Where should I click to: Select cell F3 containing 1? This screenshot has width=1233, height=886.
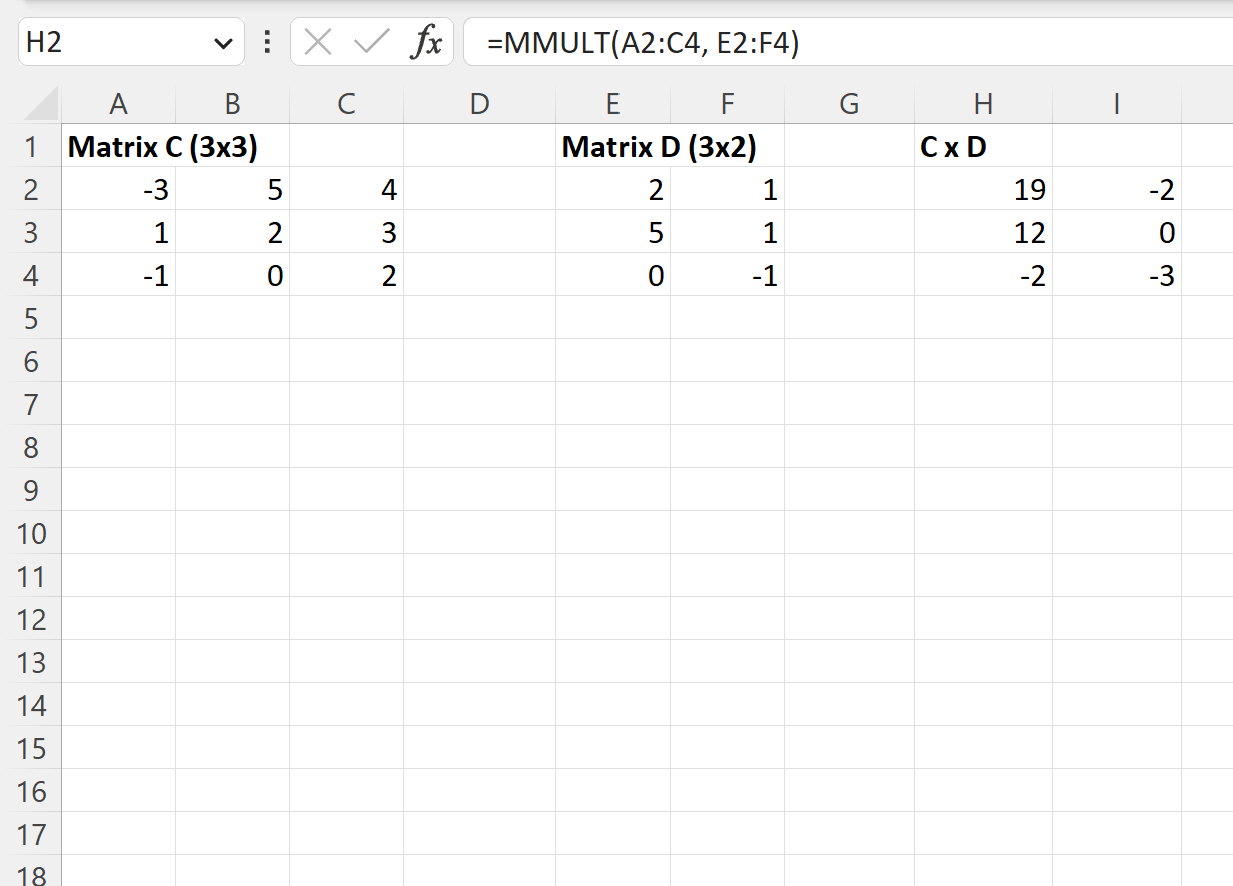coord(727,232)
